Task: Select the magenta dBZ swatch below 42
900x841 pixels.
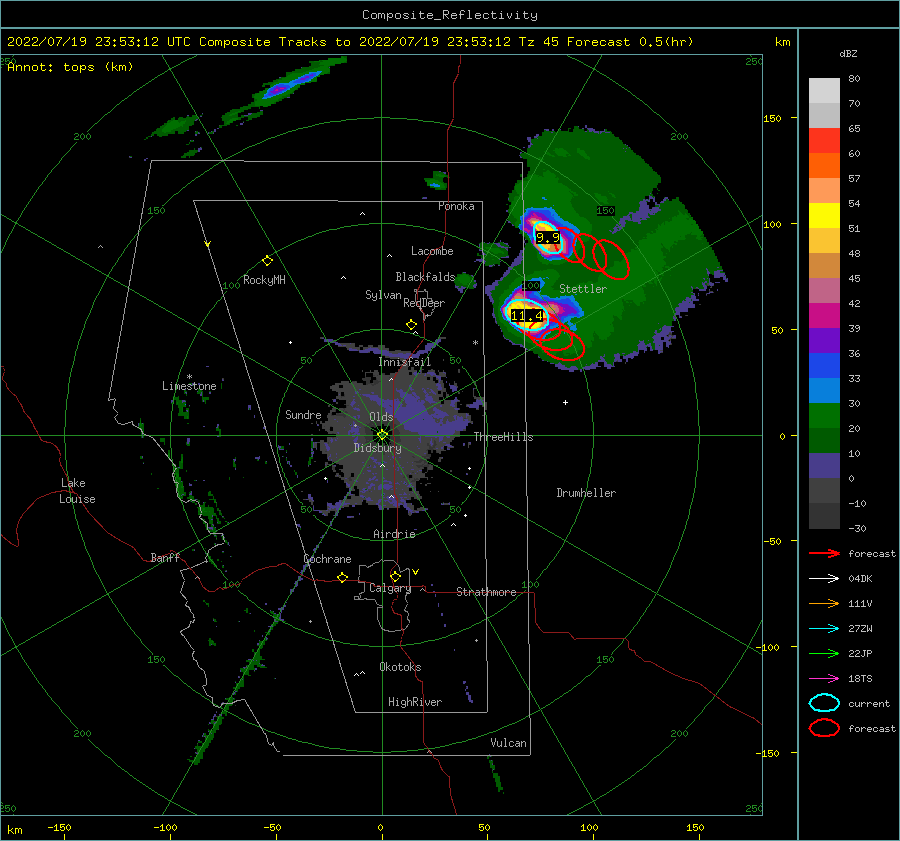Action: pos(824,316)
